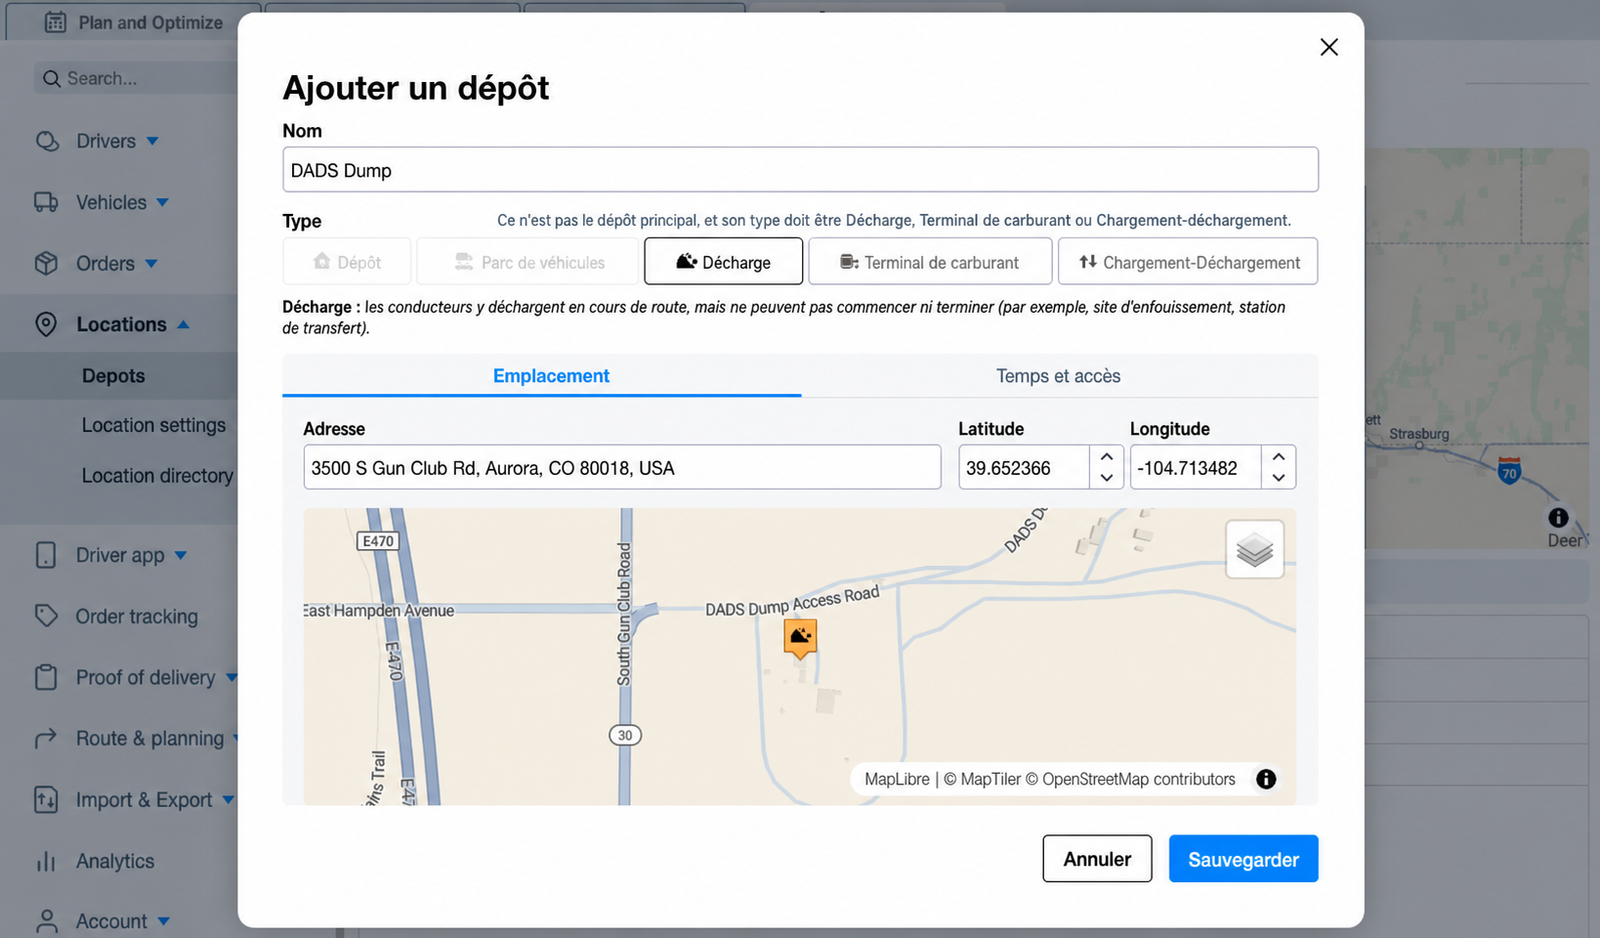Click the Annuler button
Screen dimensions: 1600x938
point(1097,859)
